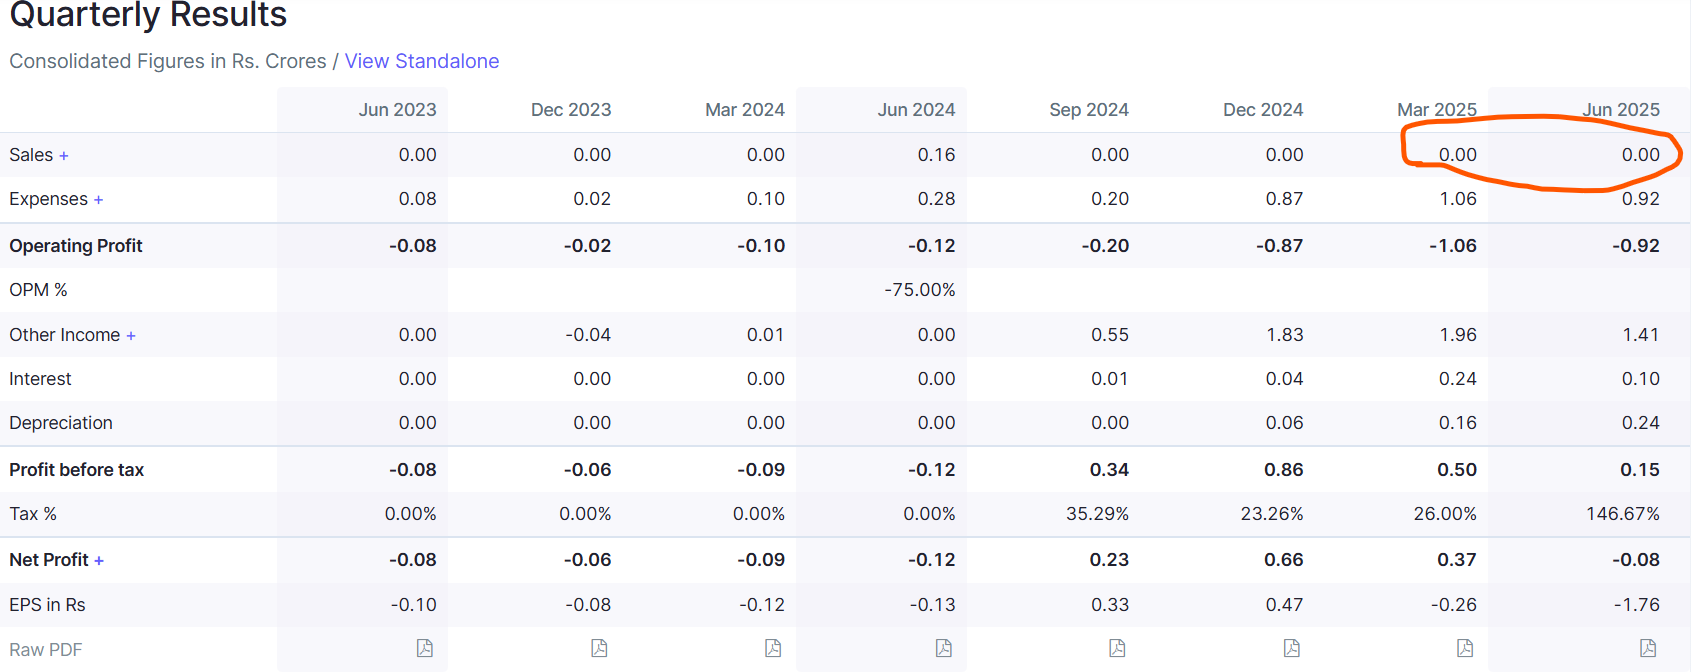Image resolution: width=1691 pixels, height=672 pixels.
Task: Expand the Other Income row
Action: (131, 336)
